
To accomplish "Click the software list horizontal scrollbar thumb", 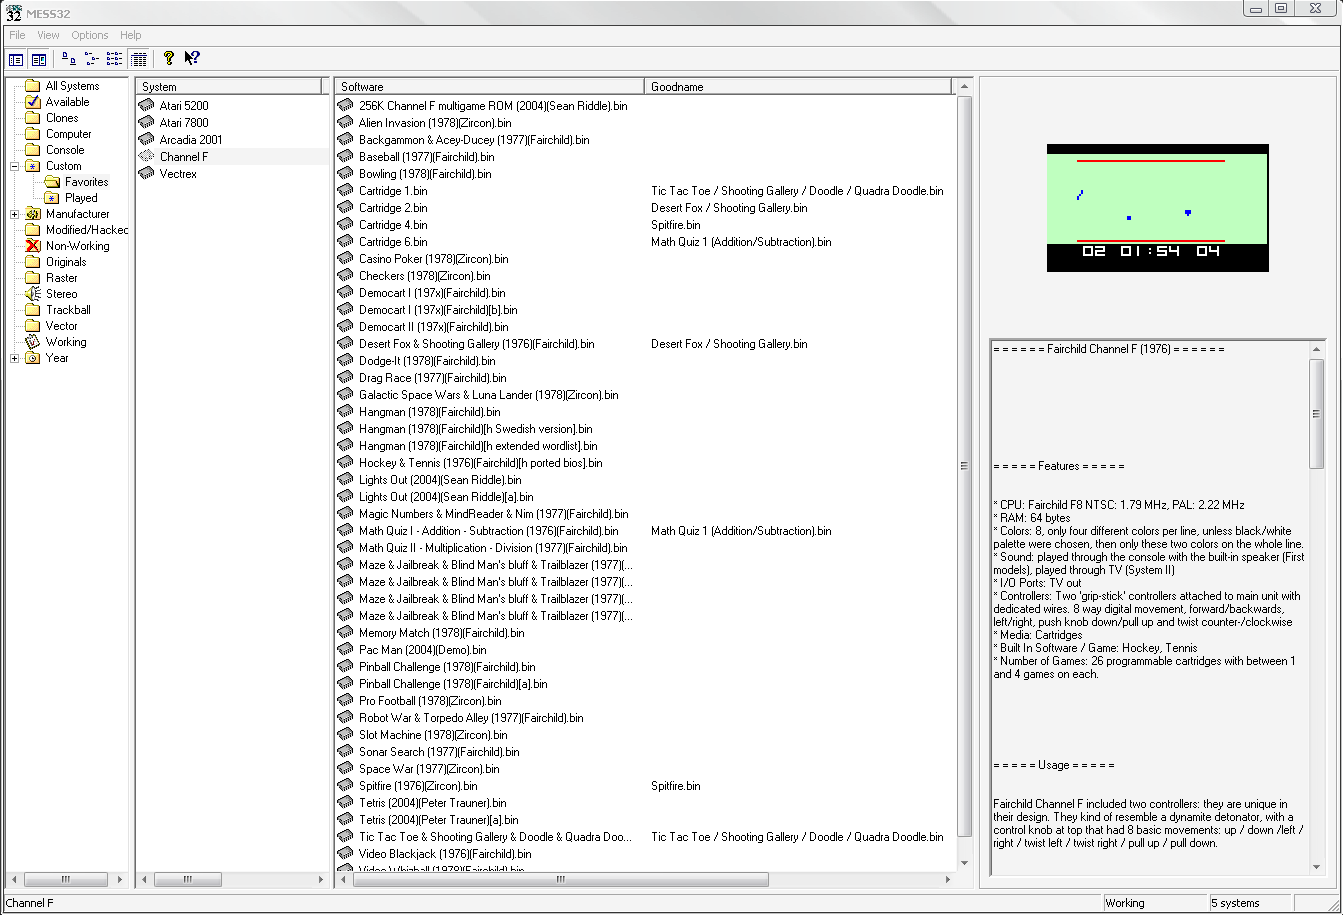I will click(560, 880).
